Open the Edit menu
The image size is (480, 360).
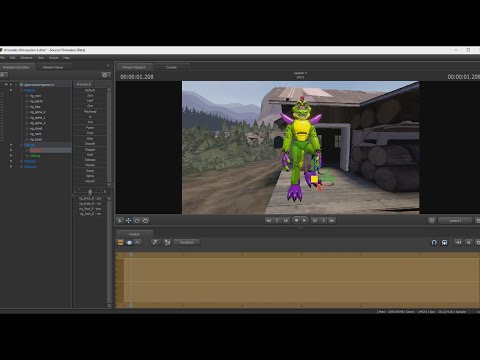(x=12, y=58)
